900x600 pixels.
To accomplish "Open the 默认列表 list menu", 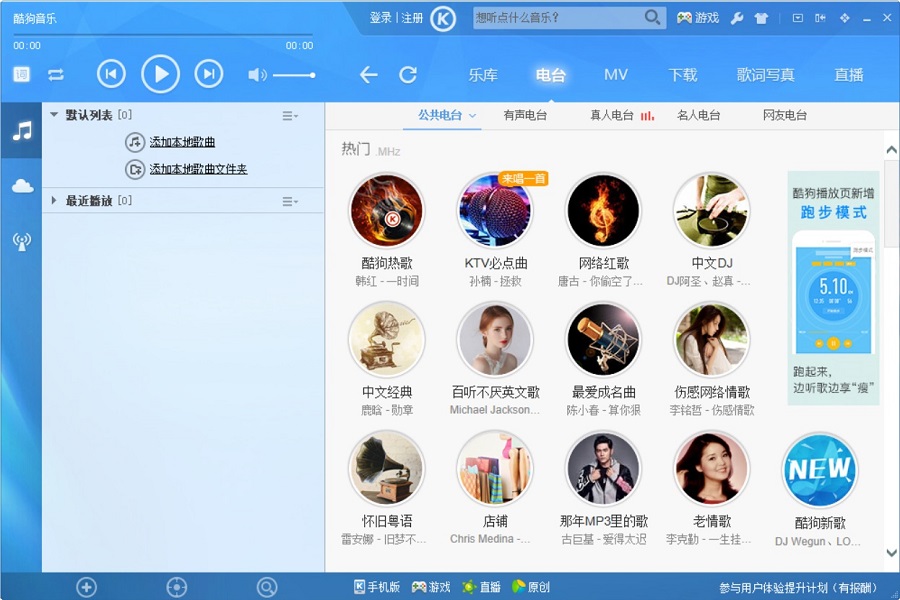I will (290, 116).
